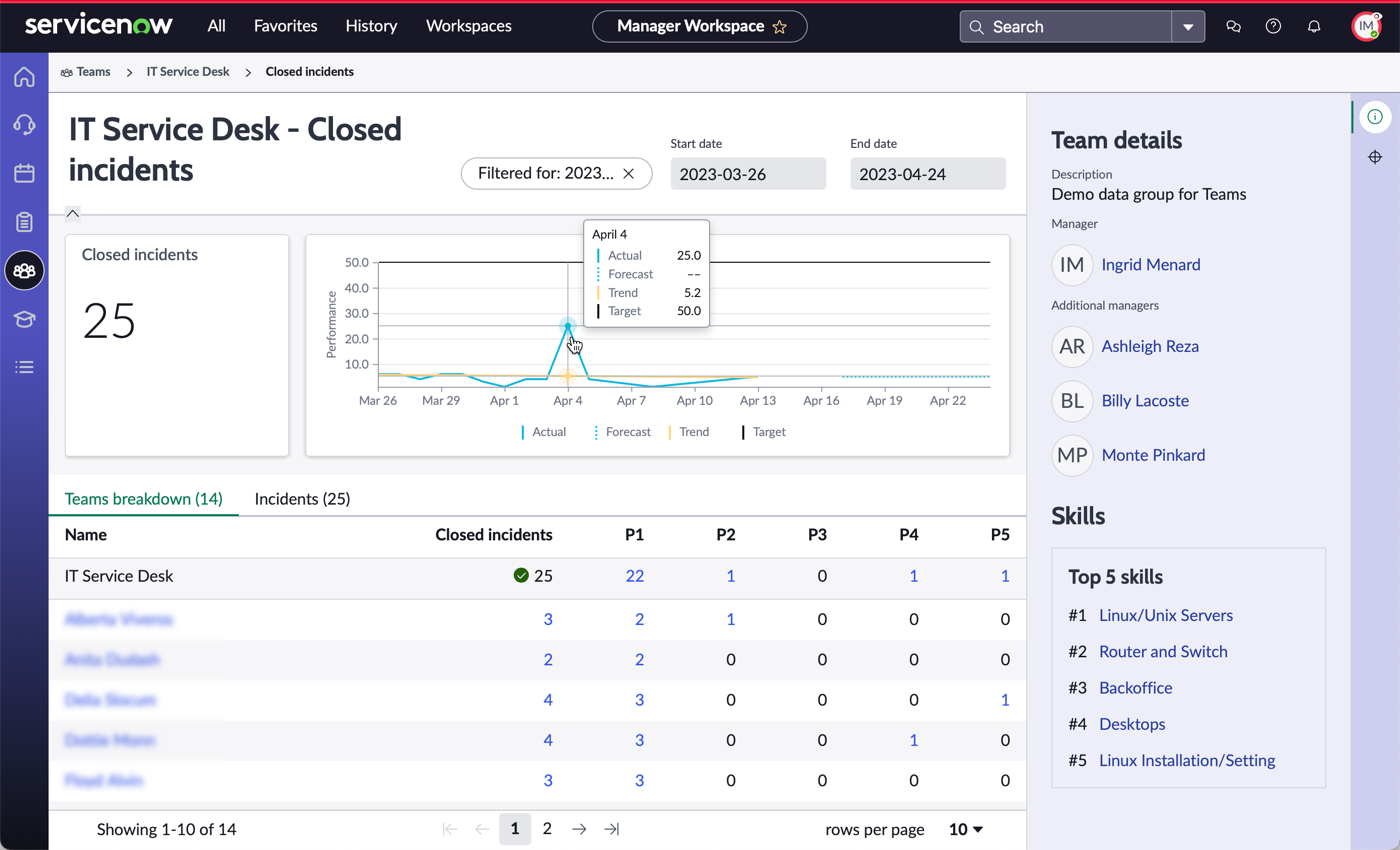Open the chat conversations icon

tap(1233, 27)
